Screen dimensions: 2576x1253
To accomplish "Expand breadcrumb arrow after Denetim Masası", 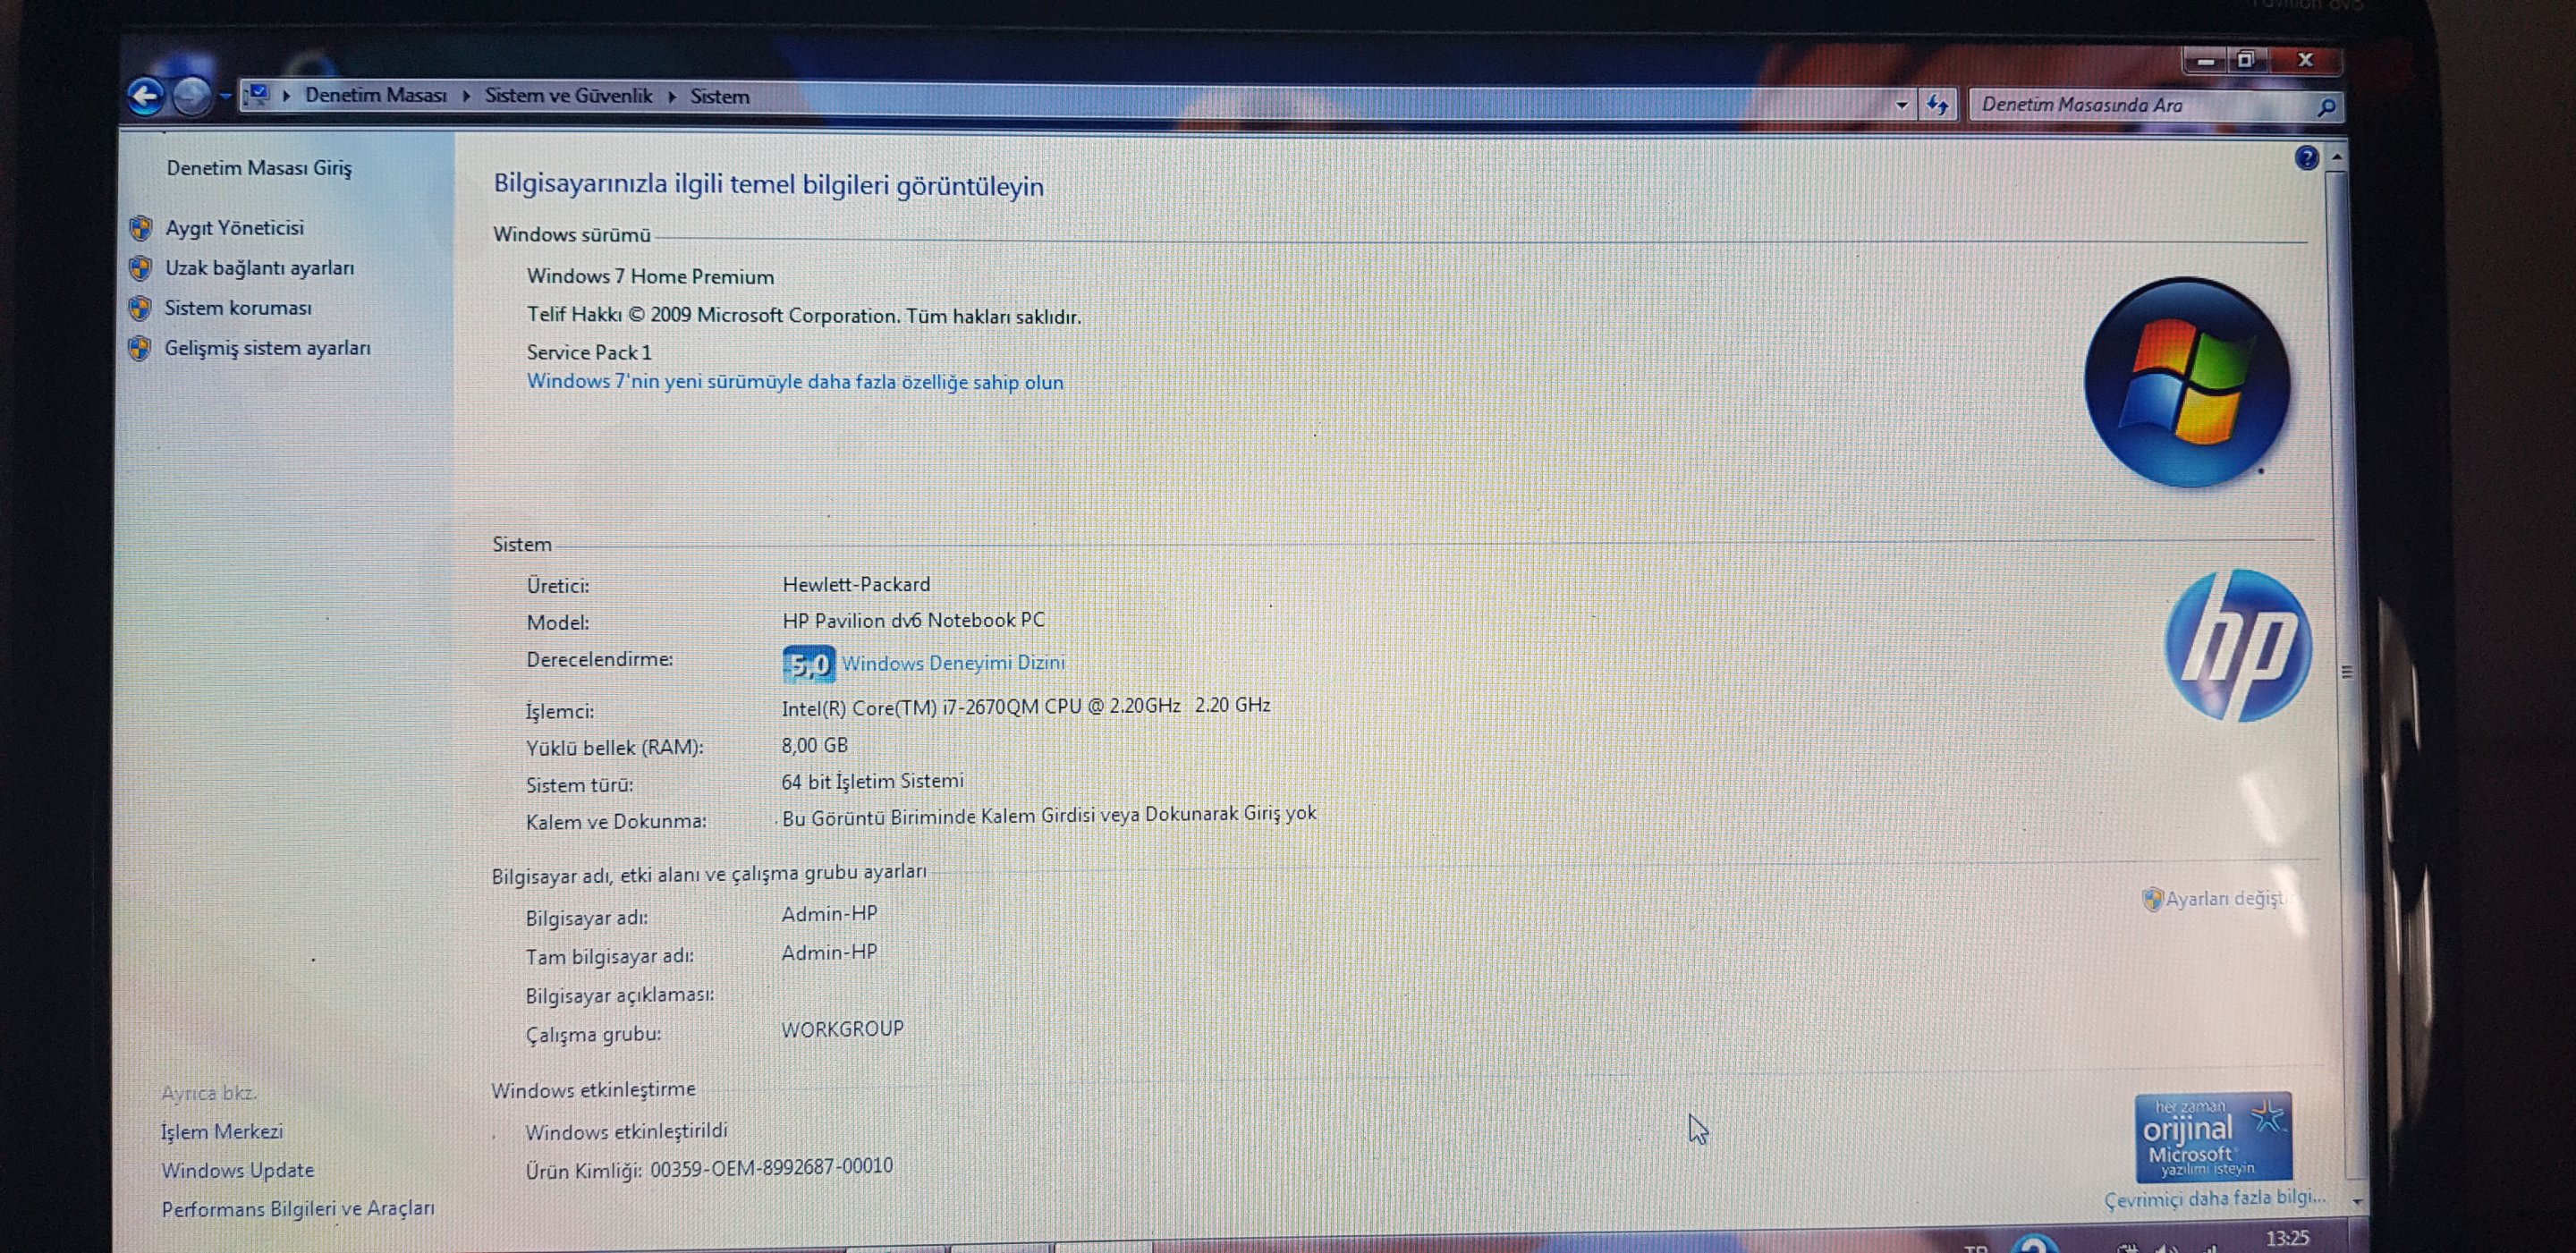I will [x=466, y=96].
